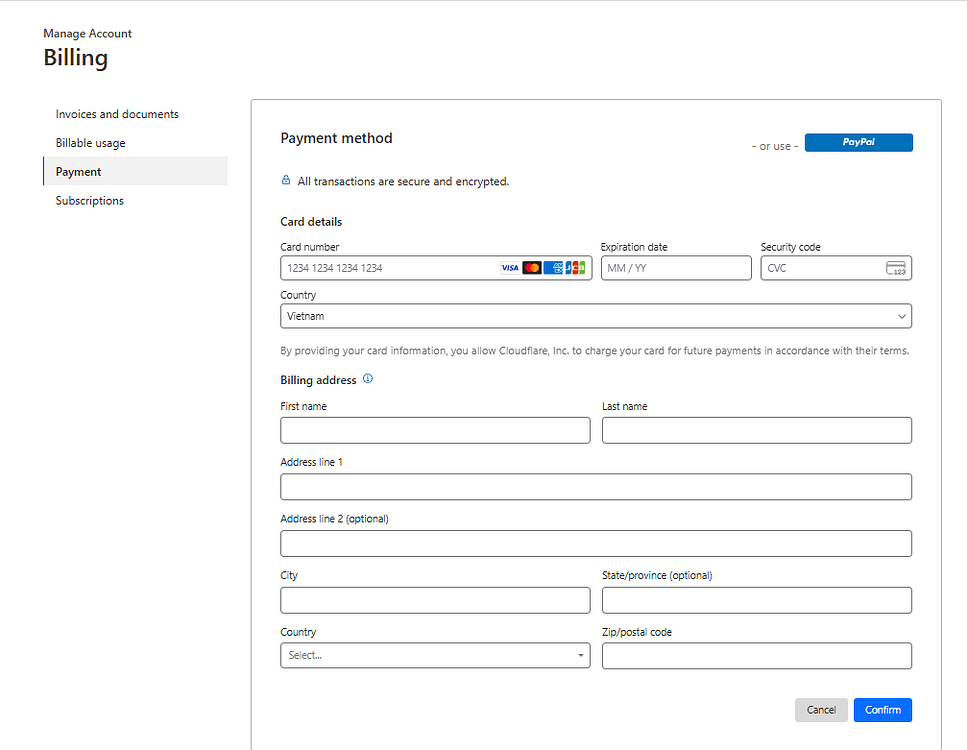Click the Billing address info icon
This screenshot has width=967, height=750.
pos(368,379)
